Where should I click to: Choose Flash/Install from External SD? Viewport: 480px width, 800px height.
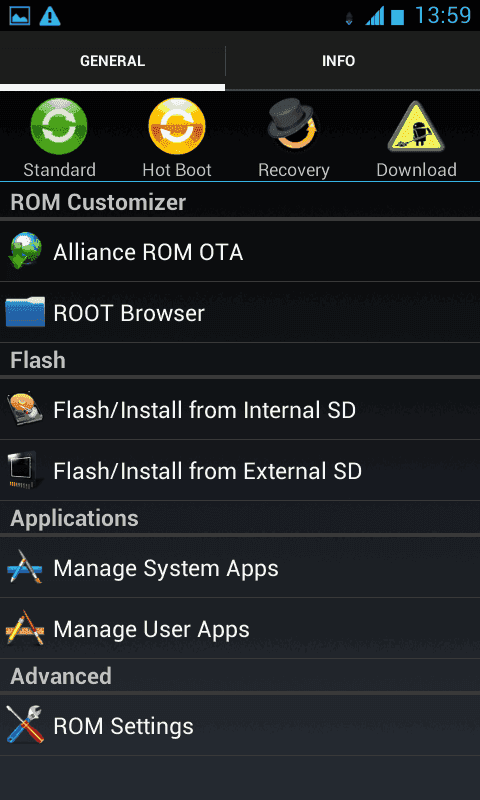coord(240,470)
